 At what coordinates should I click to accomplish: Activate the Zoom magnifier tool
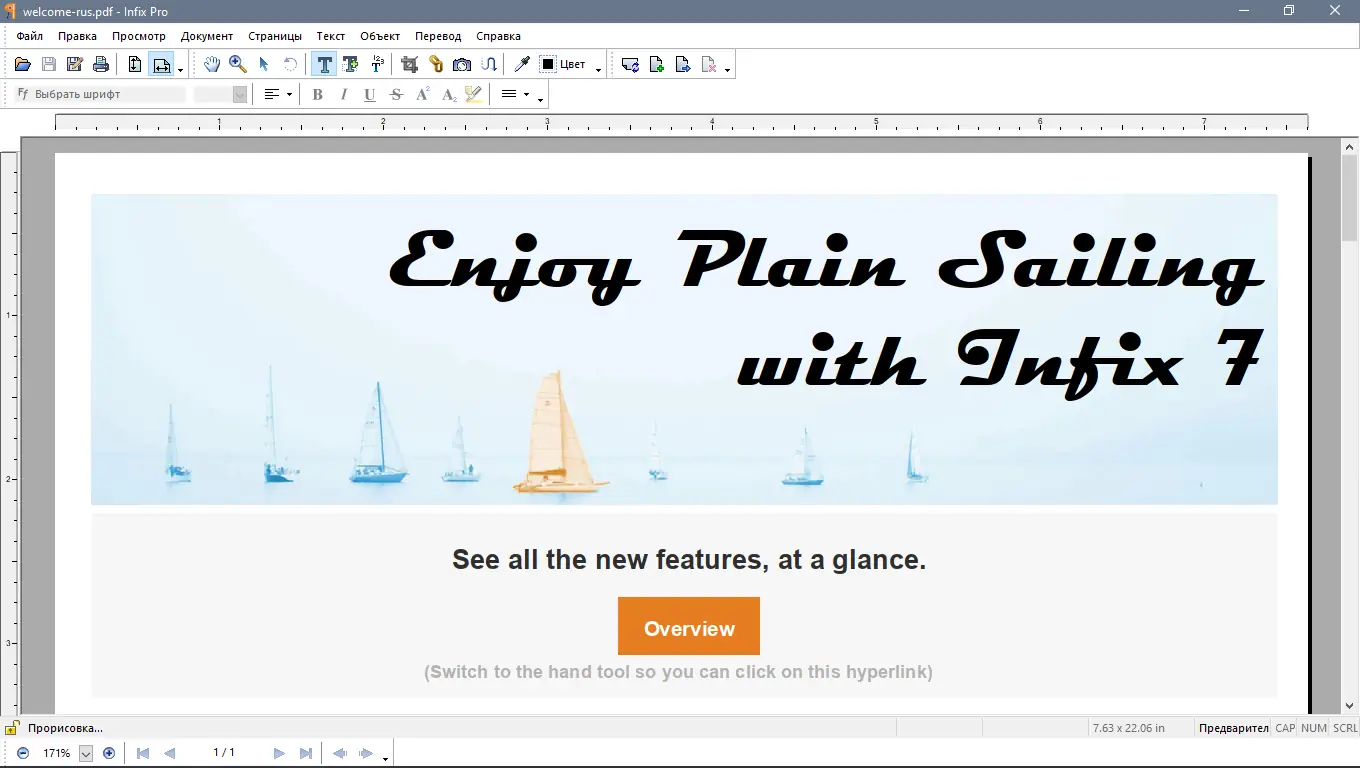[238, 64]
